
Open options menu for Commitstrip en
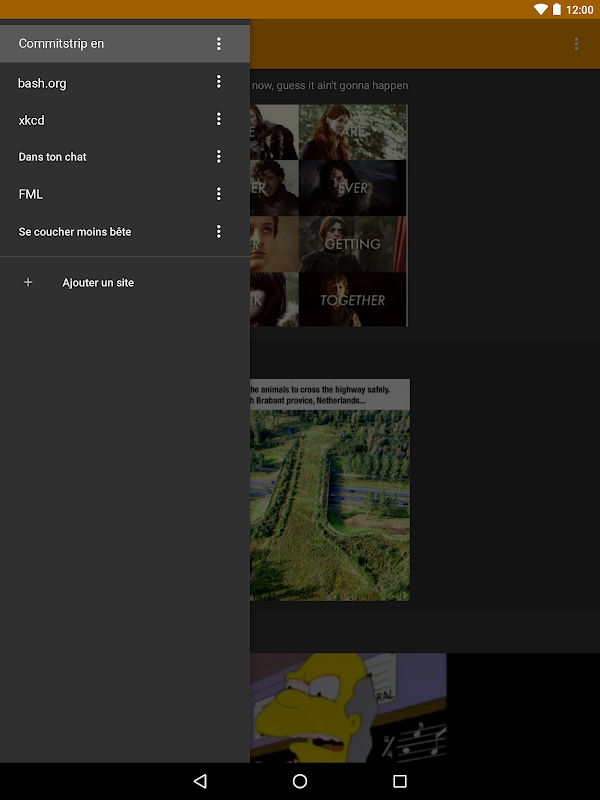pyautogui.click(x=218, y=44)
